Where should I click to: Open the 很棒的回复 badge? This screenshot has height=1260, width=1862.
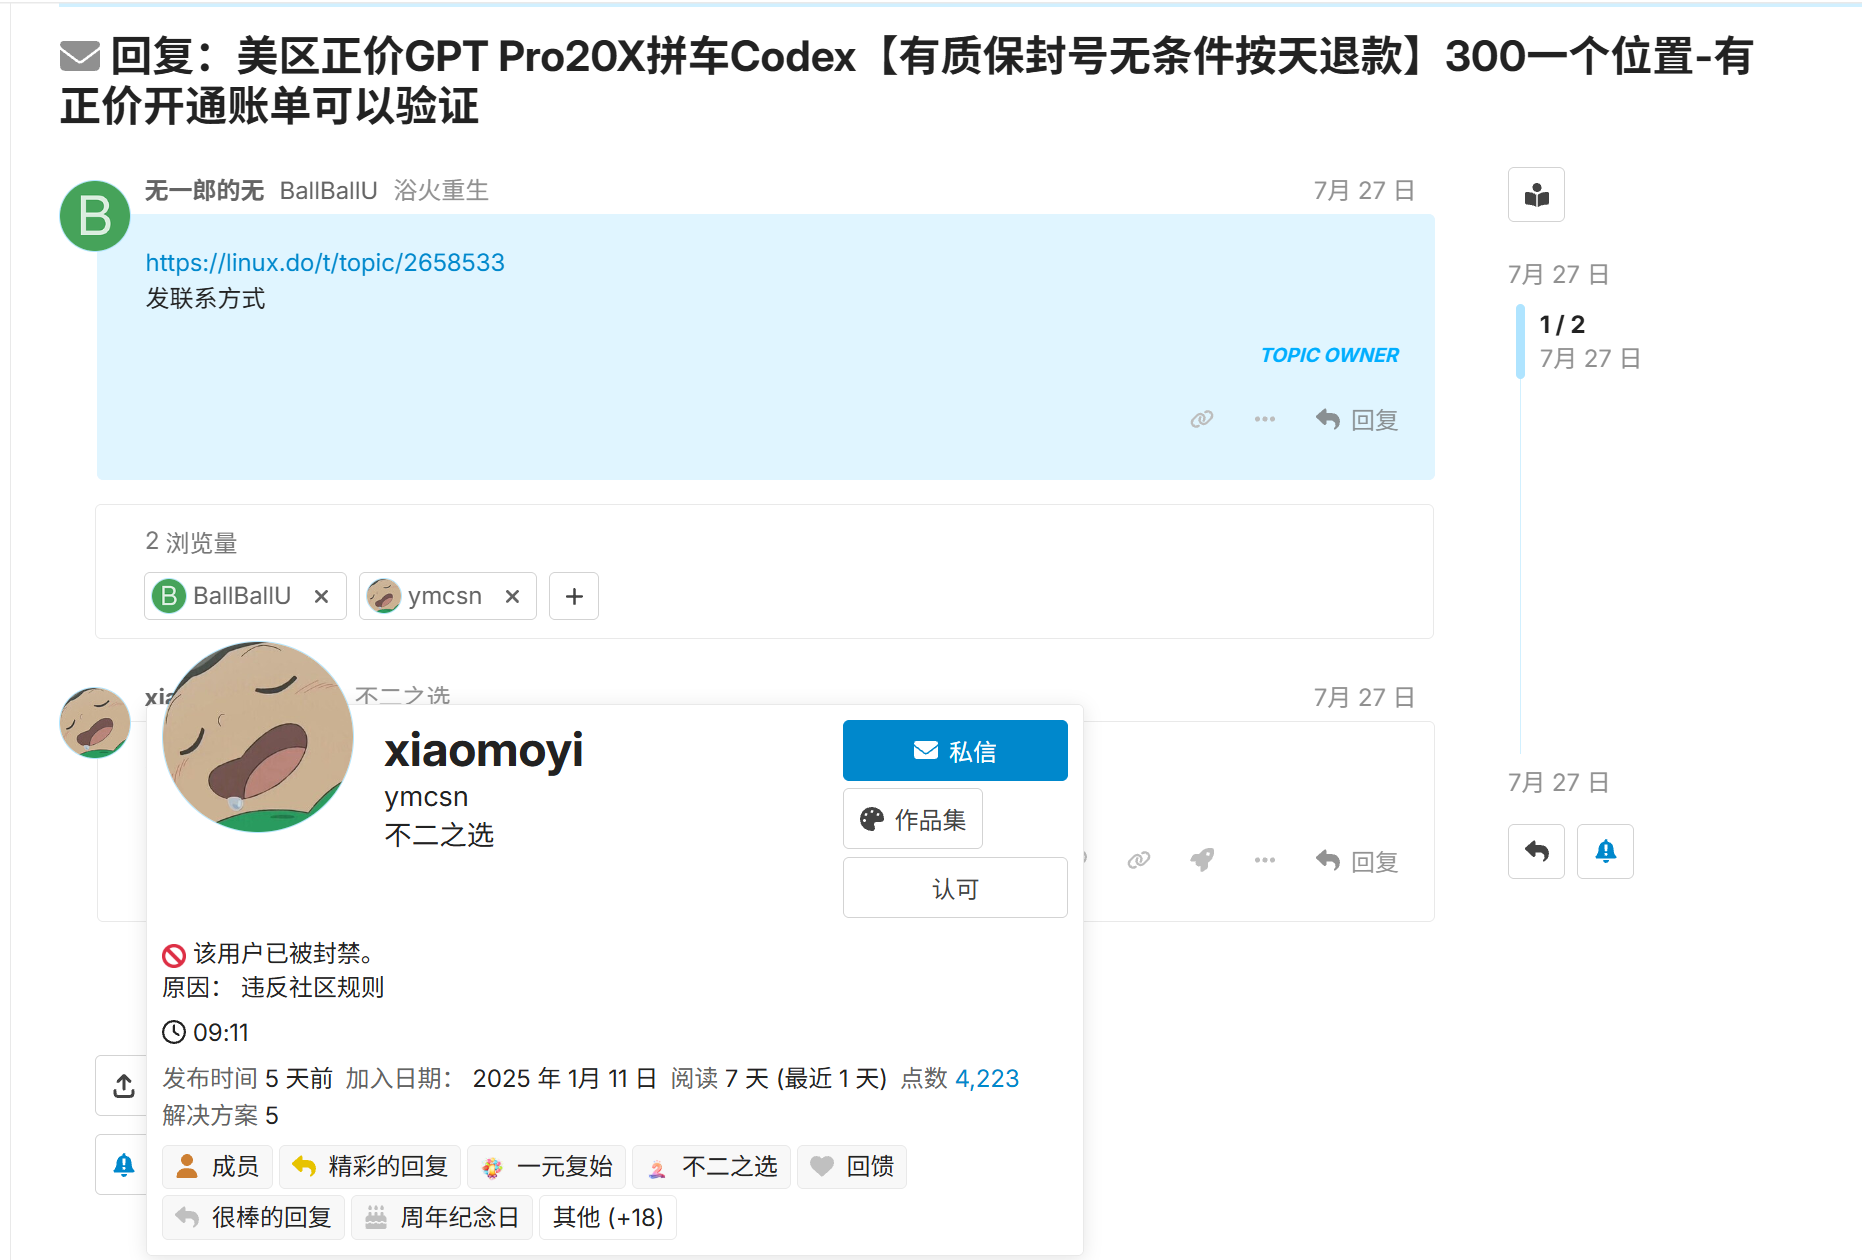pyautogui.click(x=253, y=1217)
